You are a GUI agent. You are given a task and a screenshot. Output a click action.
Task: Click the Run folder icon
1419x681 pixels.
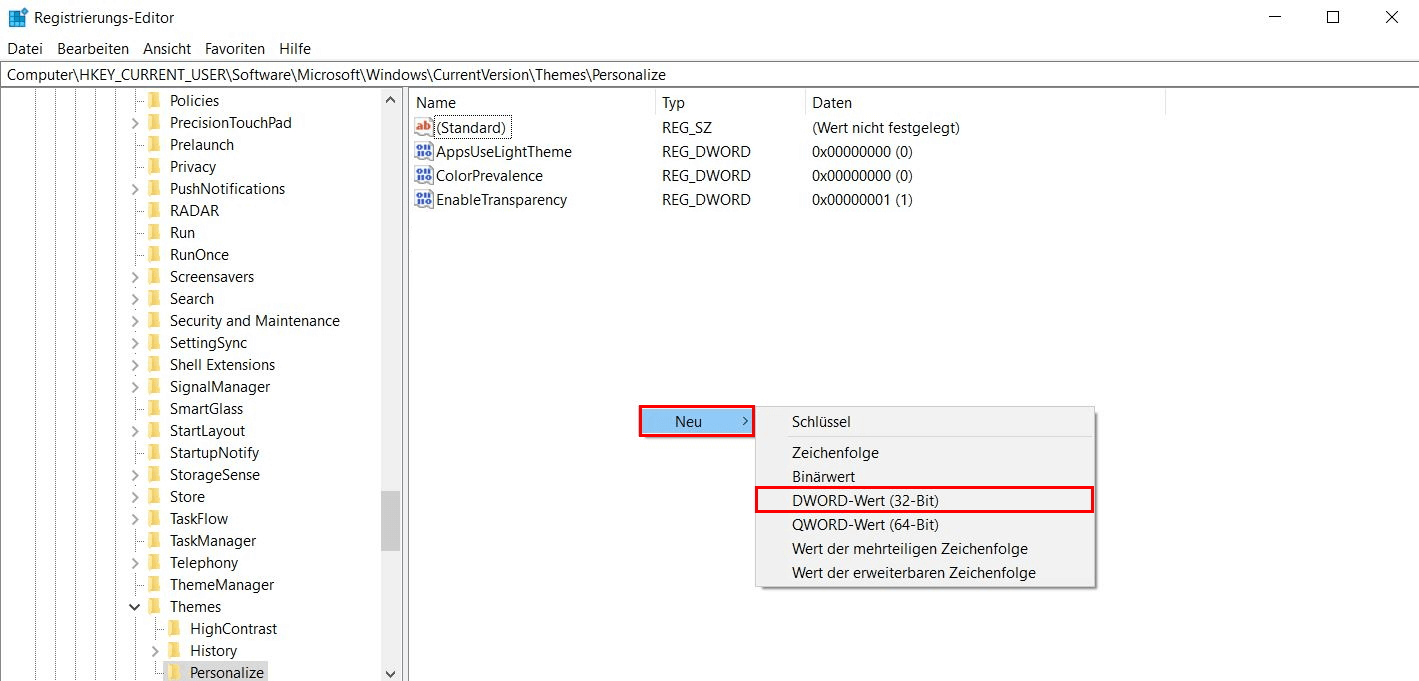(154, 232)
